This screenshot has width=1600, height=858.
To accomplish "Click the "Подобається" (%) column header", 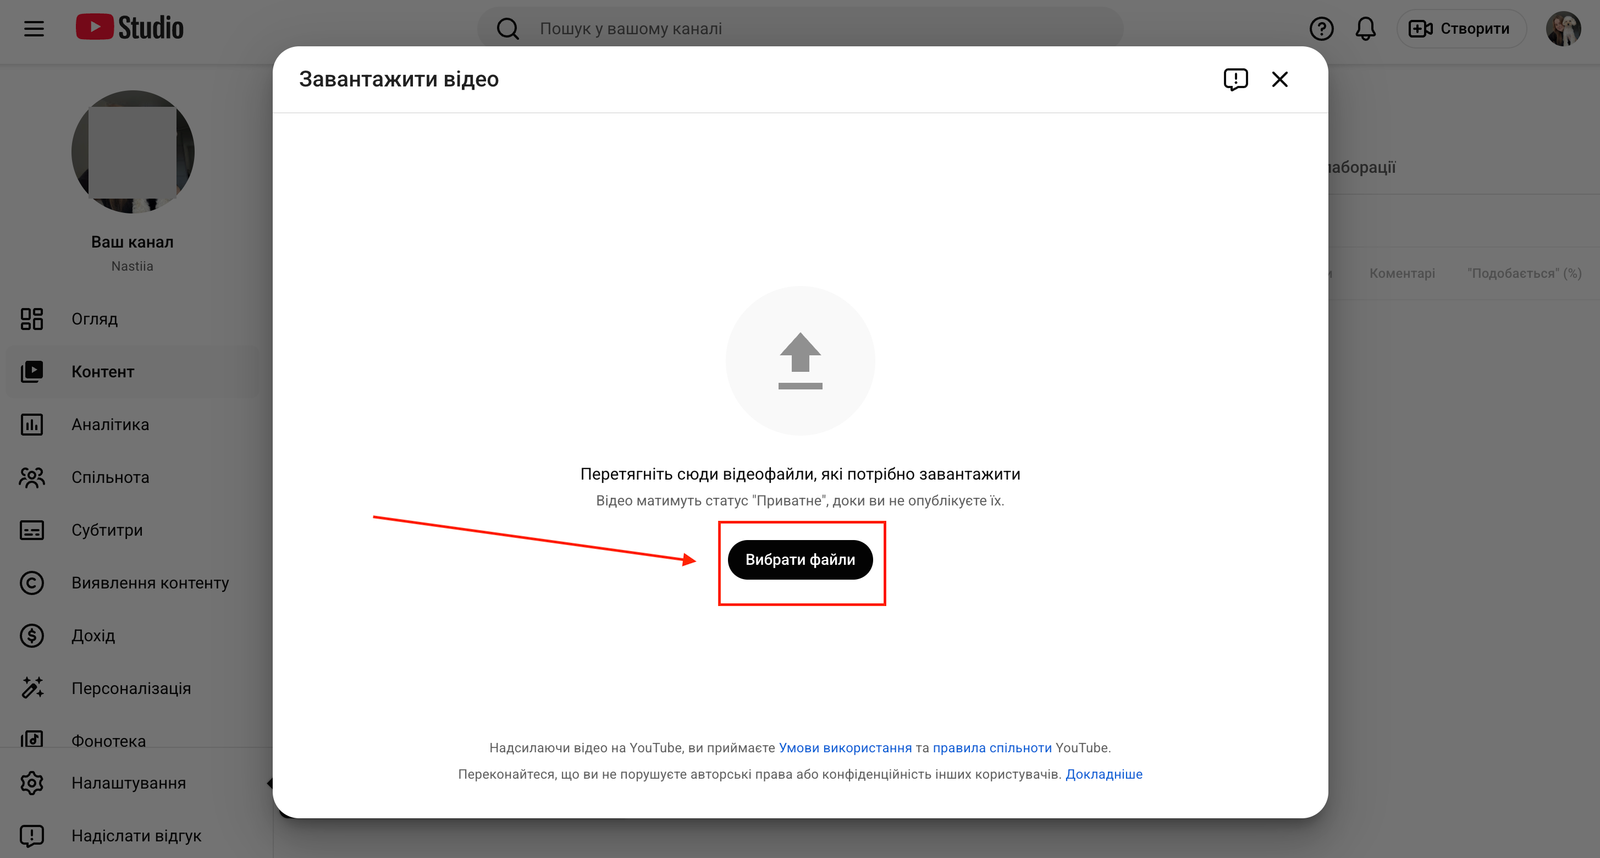I will [1525, 274].
